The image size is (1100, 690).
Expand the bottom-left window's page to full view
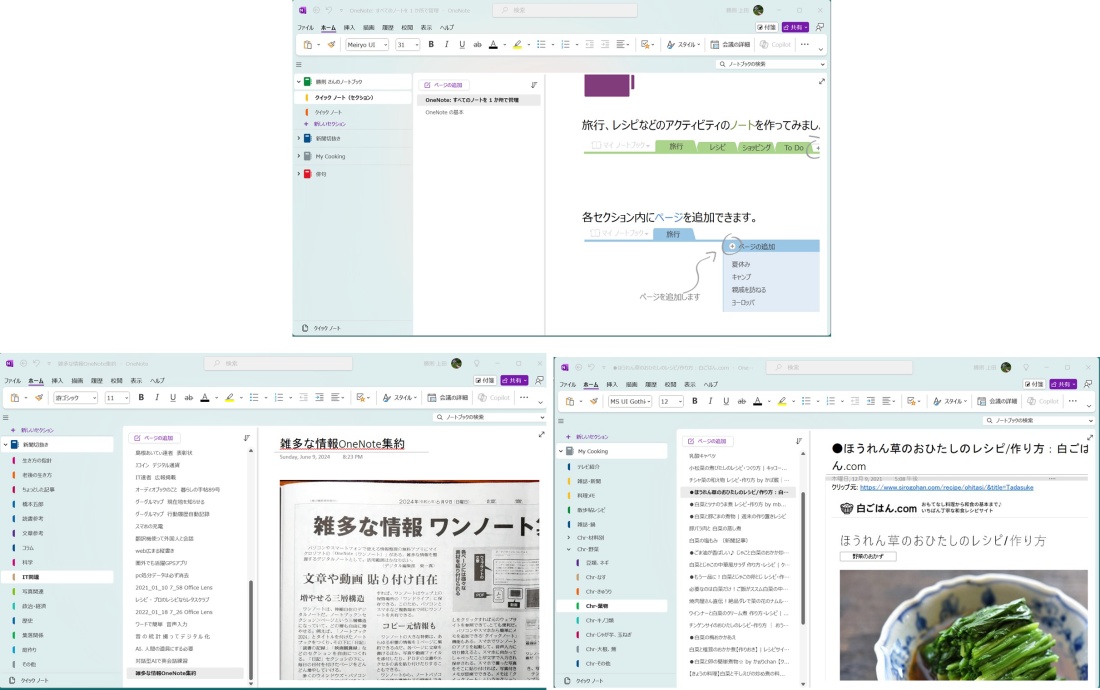pos(541,435)
